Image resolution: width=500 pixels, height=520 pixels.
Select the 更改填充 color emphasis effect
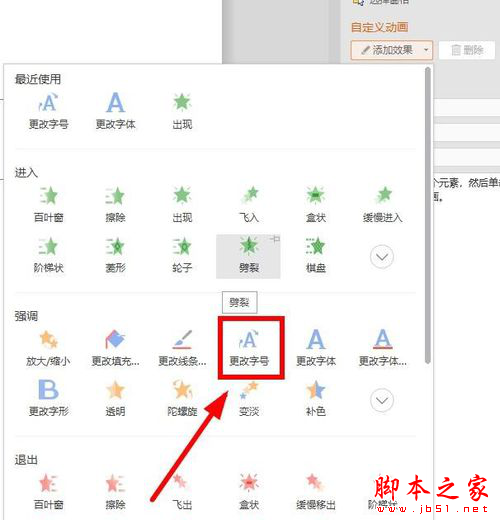116,347
